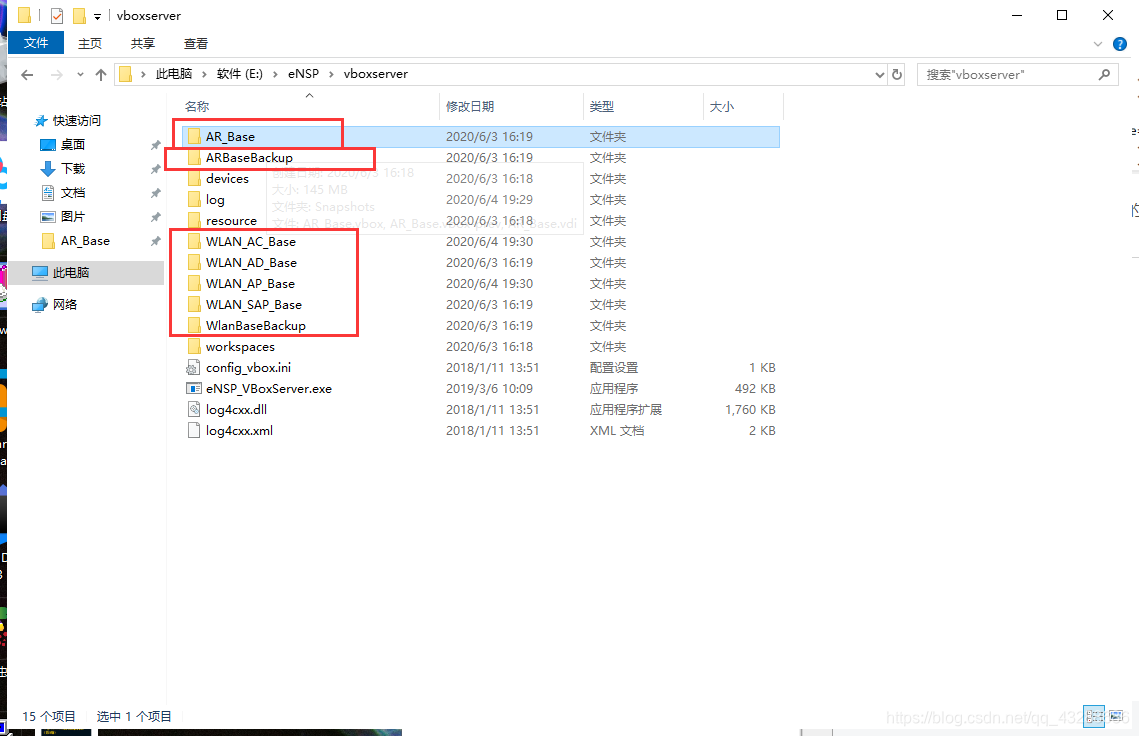Select the WLAN_SAP_Base folder icon

click(194, 305)
